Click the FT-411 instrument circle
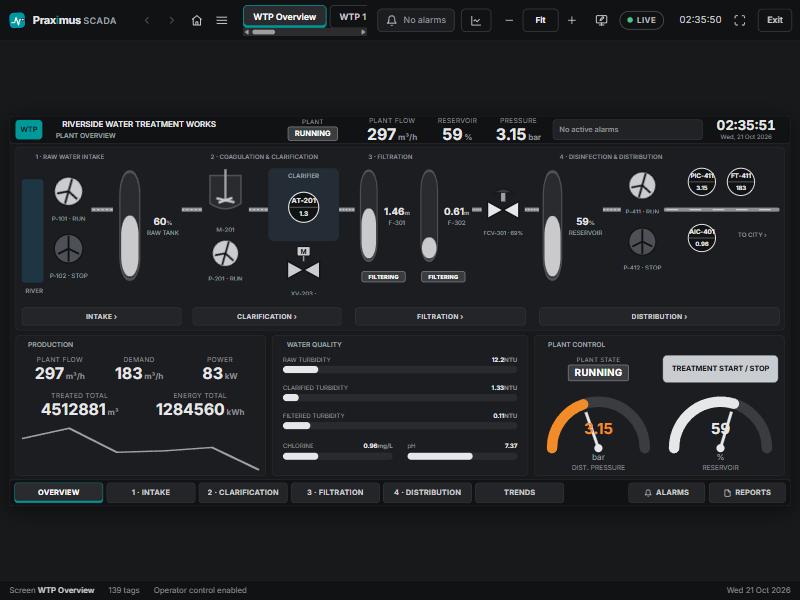Viewport: 800px width, 600px height. click(741, 182)
